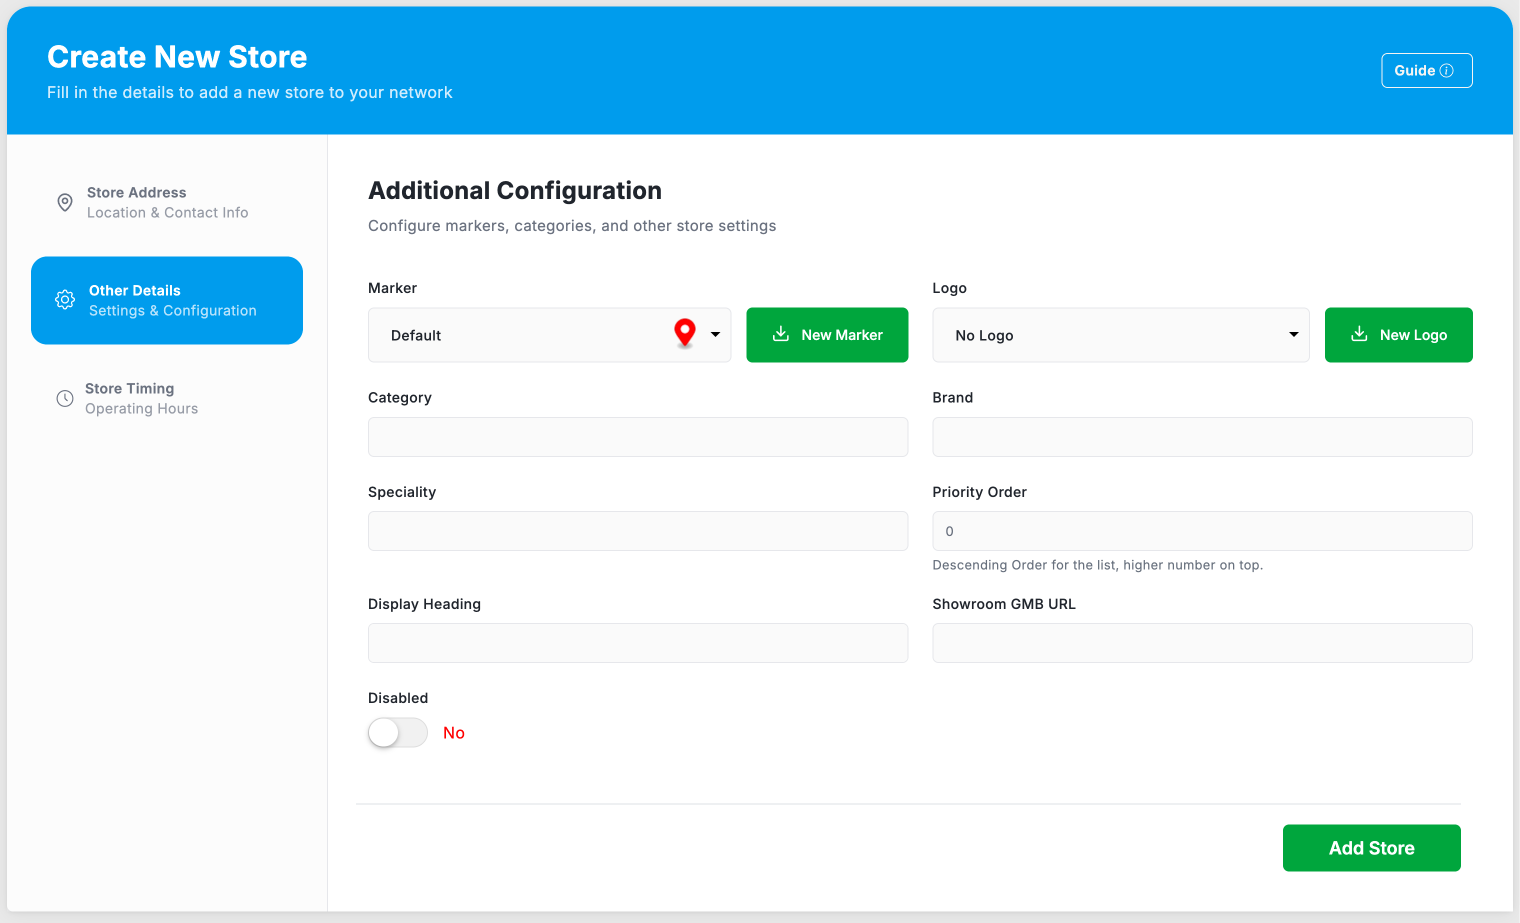Screen dimensions: 1520x923
Task: Click the Operating Hours subtitle
Action: [141, 409]
